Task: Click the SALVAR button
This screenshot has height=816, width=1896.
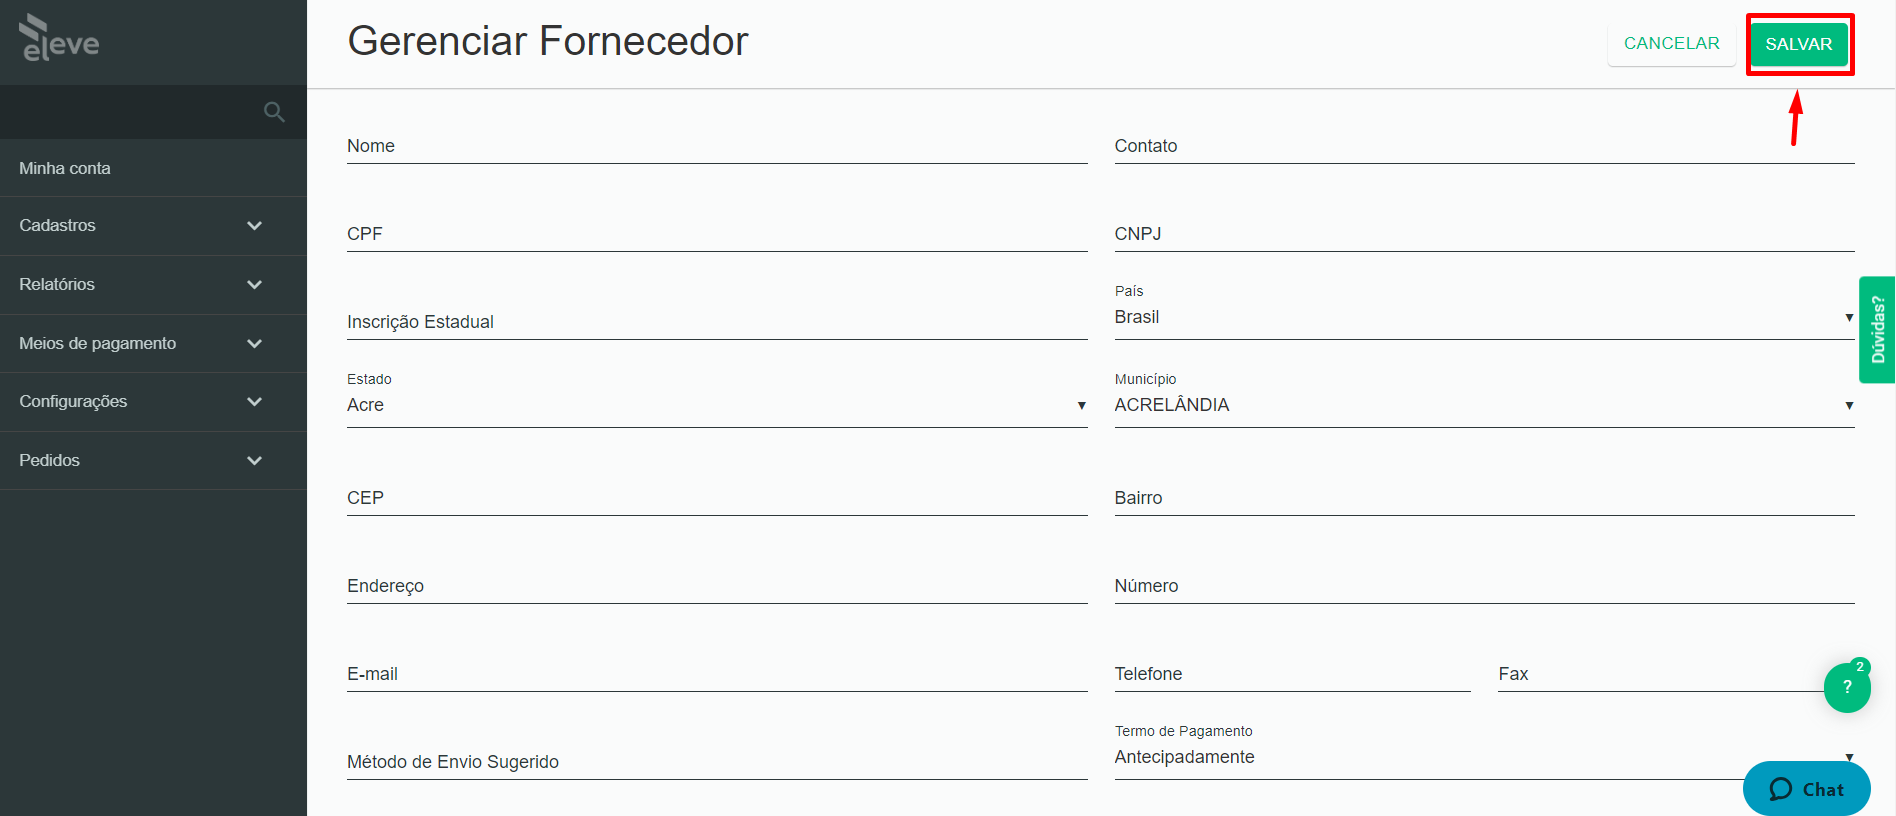Action: pos(1799,44)
